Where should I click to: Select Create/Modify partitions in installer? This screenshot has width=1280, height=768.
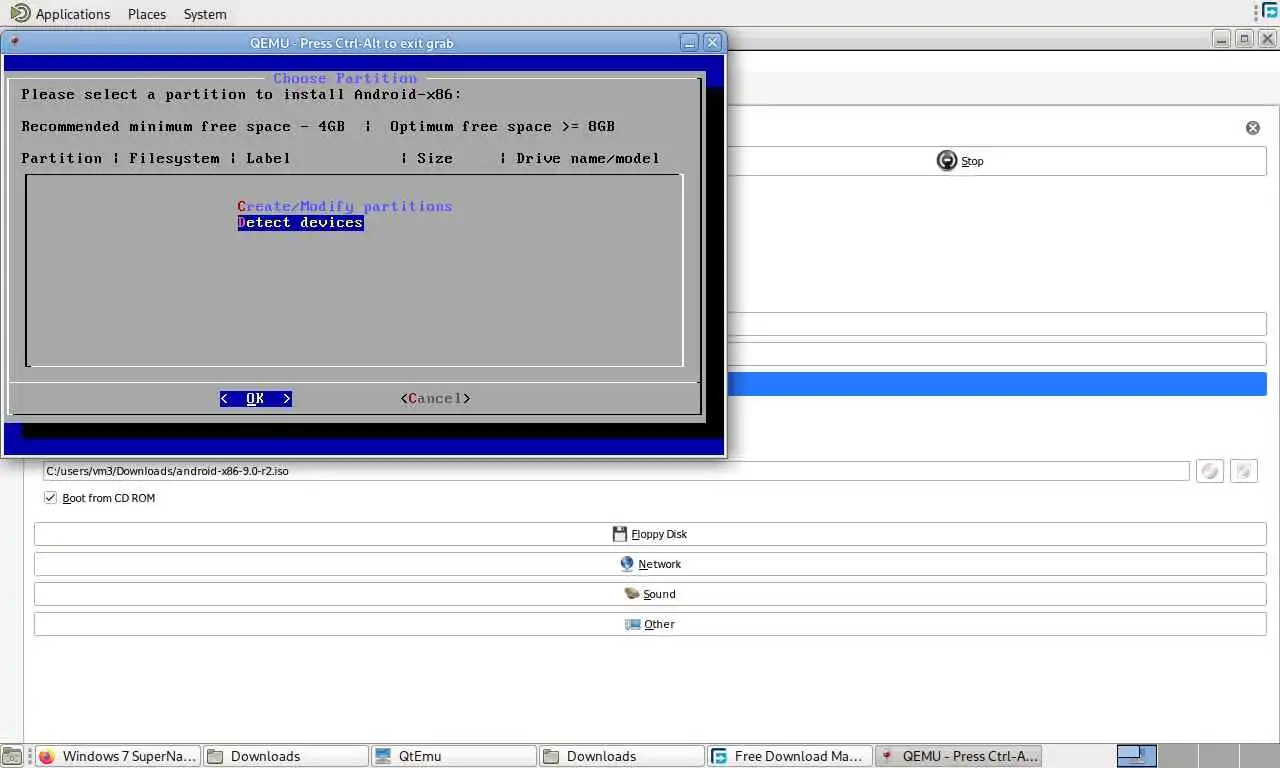(x=345, y=206)
